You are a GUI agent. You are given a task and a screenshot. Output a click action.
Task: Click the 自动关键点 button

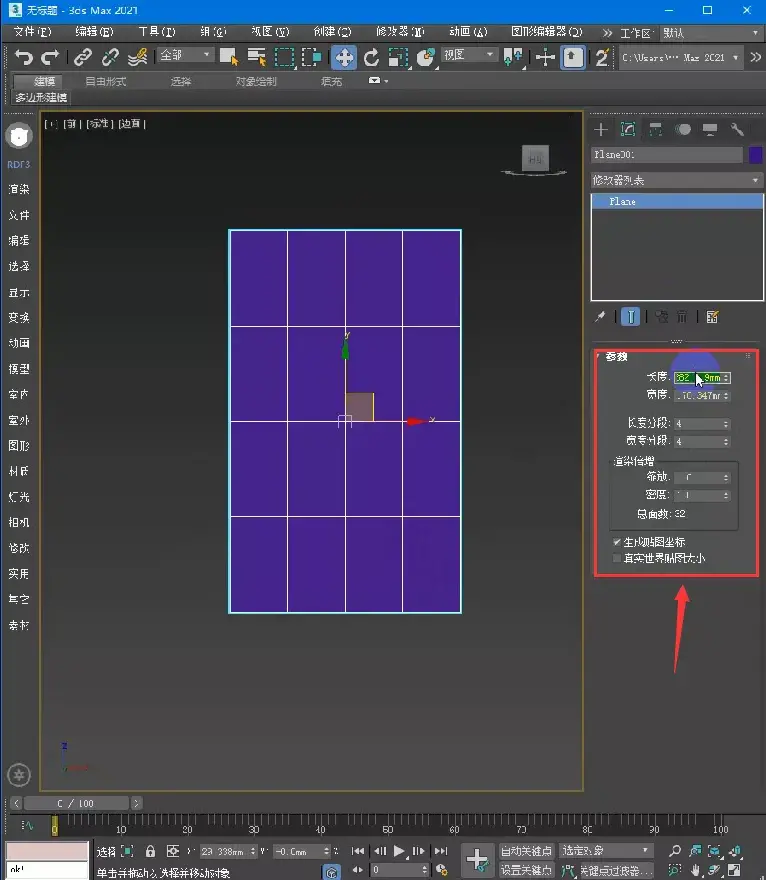526,851
